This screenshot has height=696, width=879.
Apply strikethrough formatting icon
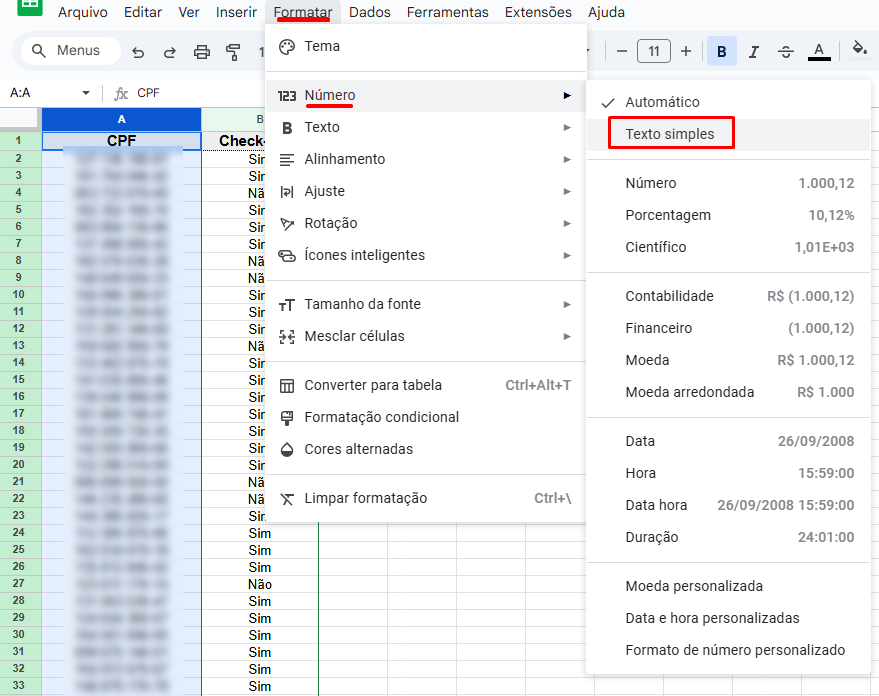[x=786, y=51]
